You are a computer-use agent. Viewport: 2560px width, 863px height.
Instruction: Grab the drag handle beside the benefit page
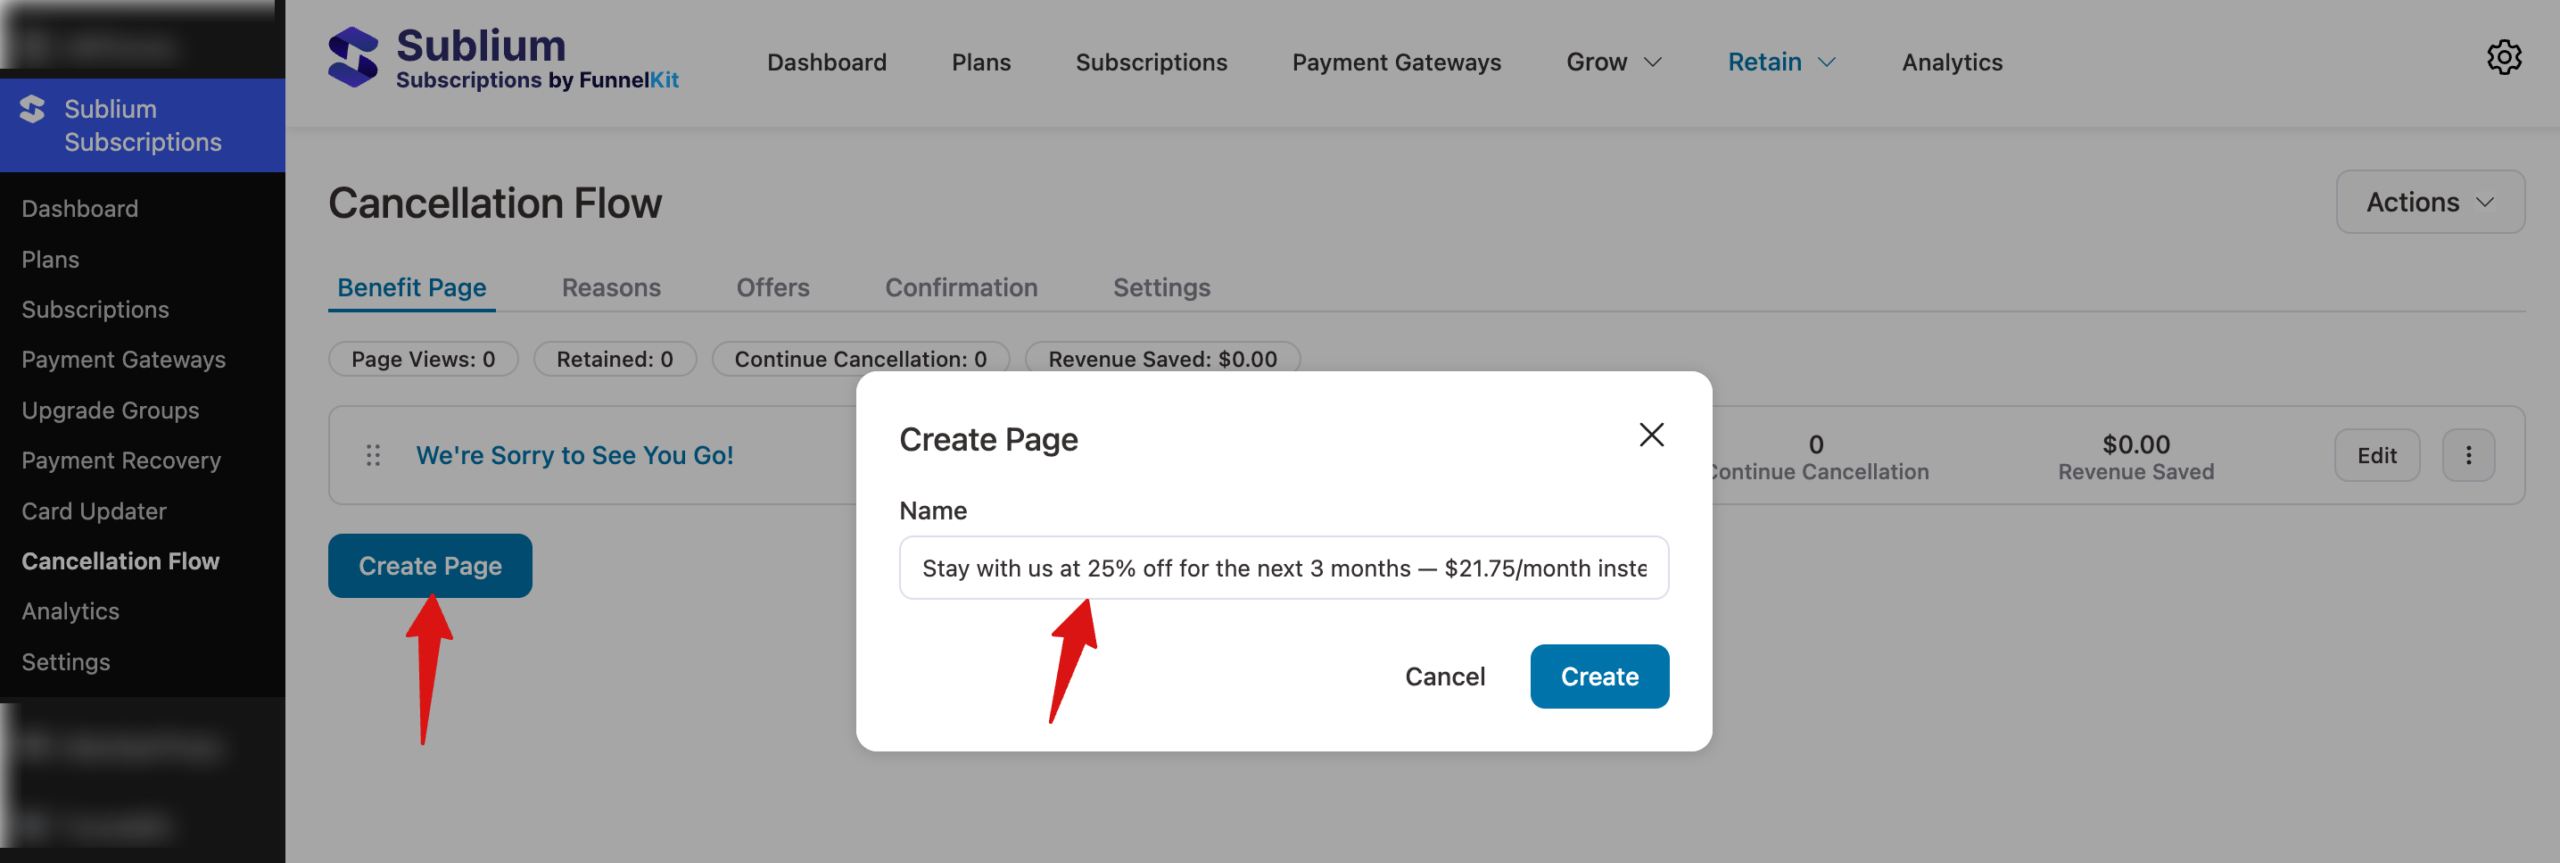373,455
